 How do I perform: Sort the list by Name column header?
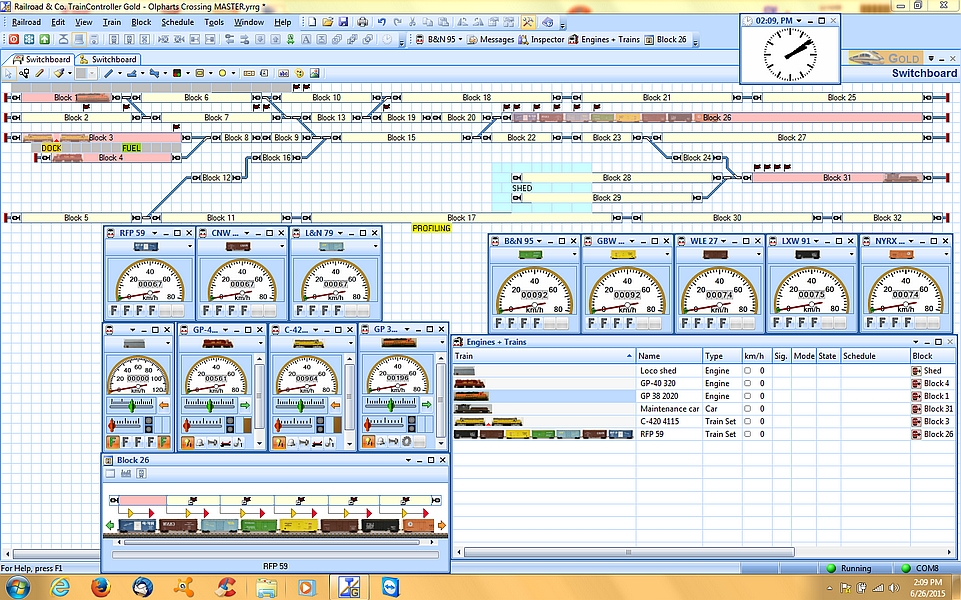pos(669,356)
